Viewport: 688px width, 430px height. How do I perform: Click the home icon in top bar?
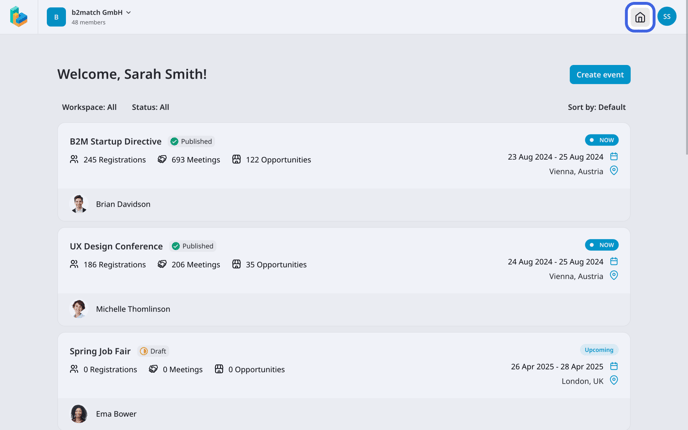tap(640, 17)
